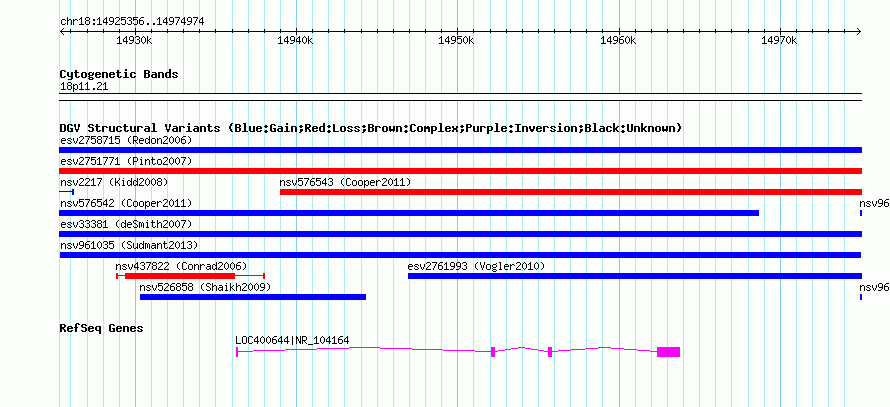Select the nsv437822 (Conrad2006) red loss bar
This screenshot has width=890, height=407.
pyautogui.click(x=190, y=276)
